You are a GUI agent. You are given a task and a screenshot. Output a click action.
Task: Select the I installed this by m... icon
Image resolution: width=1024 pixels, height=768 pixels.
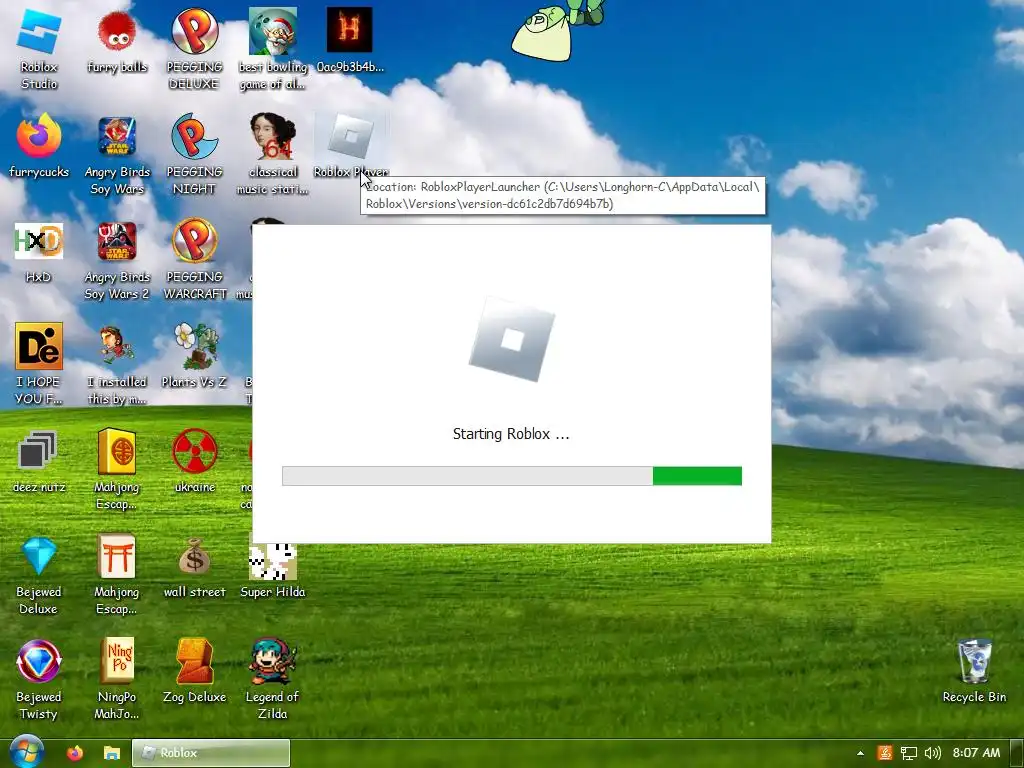click(117, 364)
